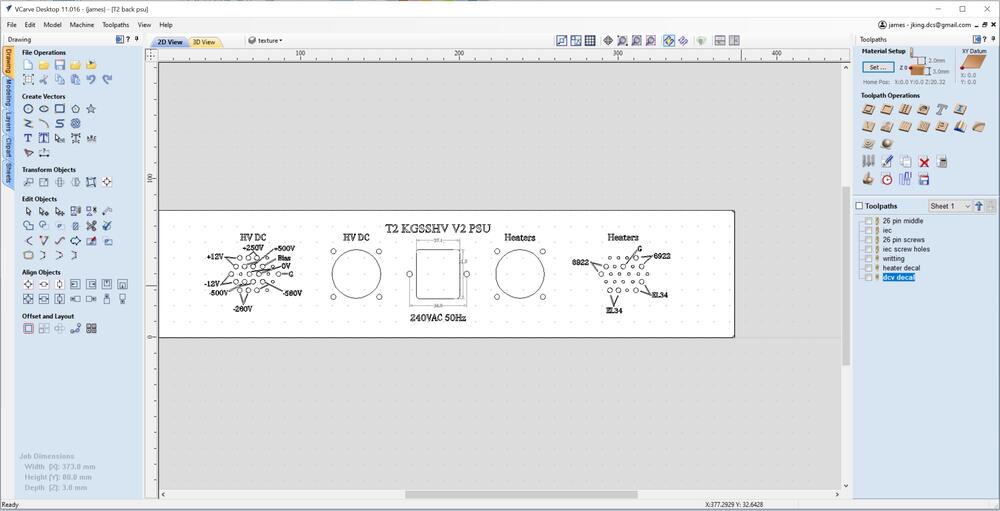
Task: Click the Save Toolpaths disk icon
Action: click(x=924, y=179)
